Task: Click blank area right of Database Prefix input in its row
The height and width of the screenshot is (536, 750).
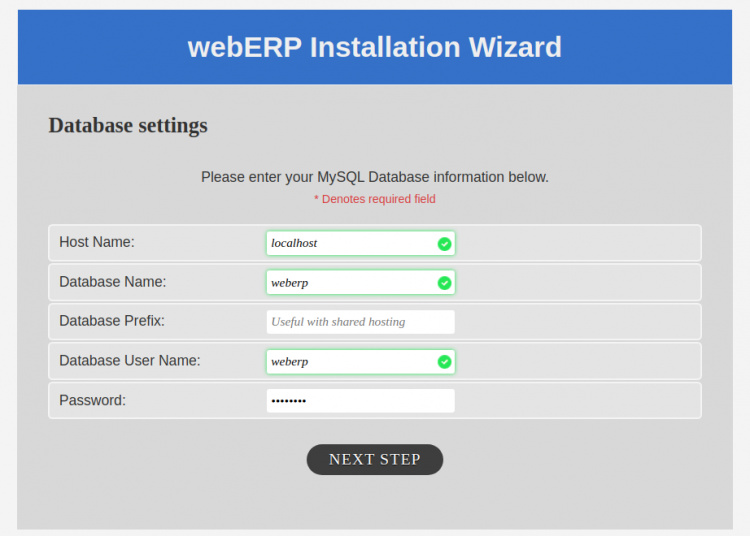Action: [x=578, y=322]
